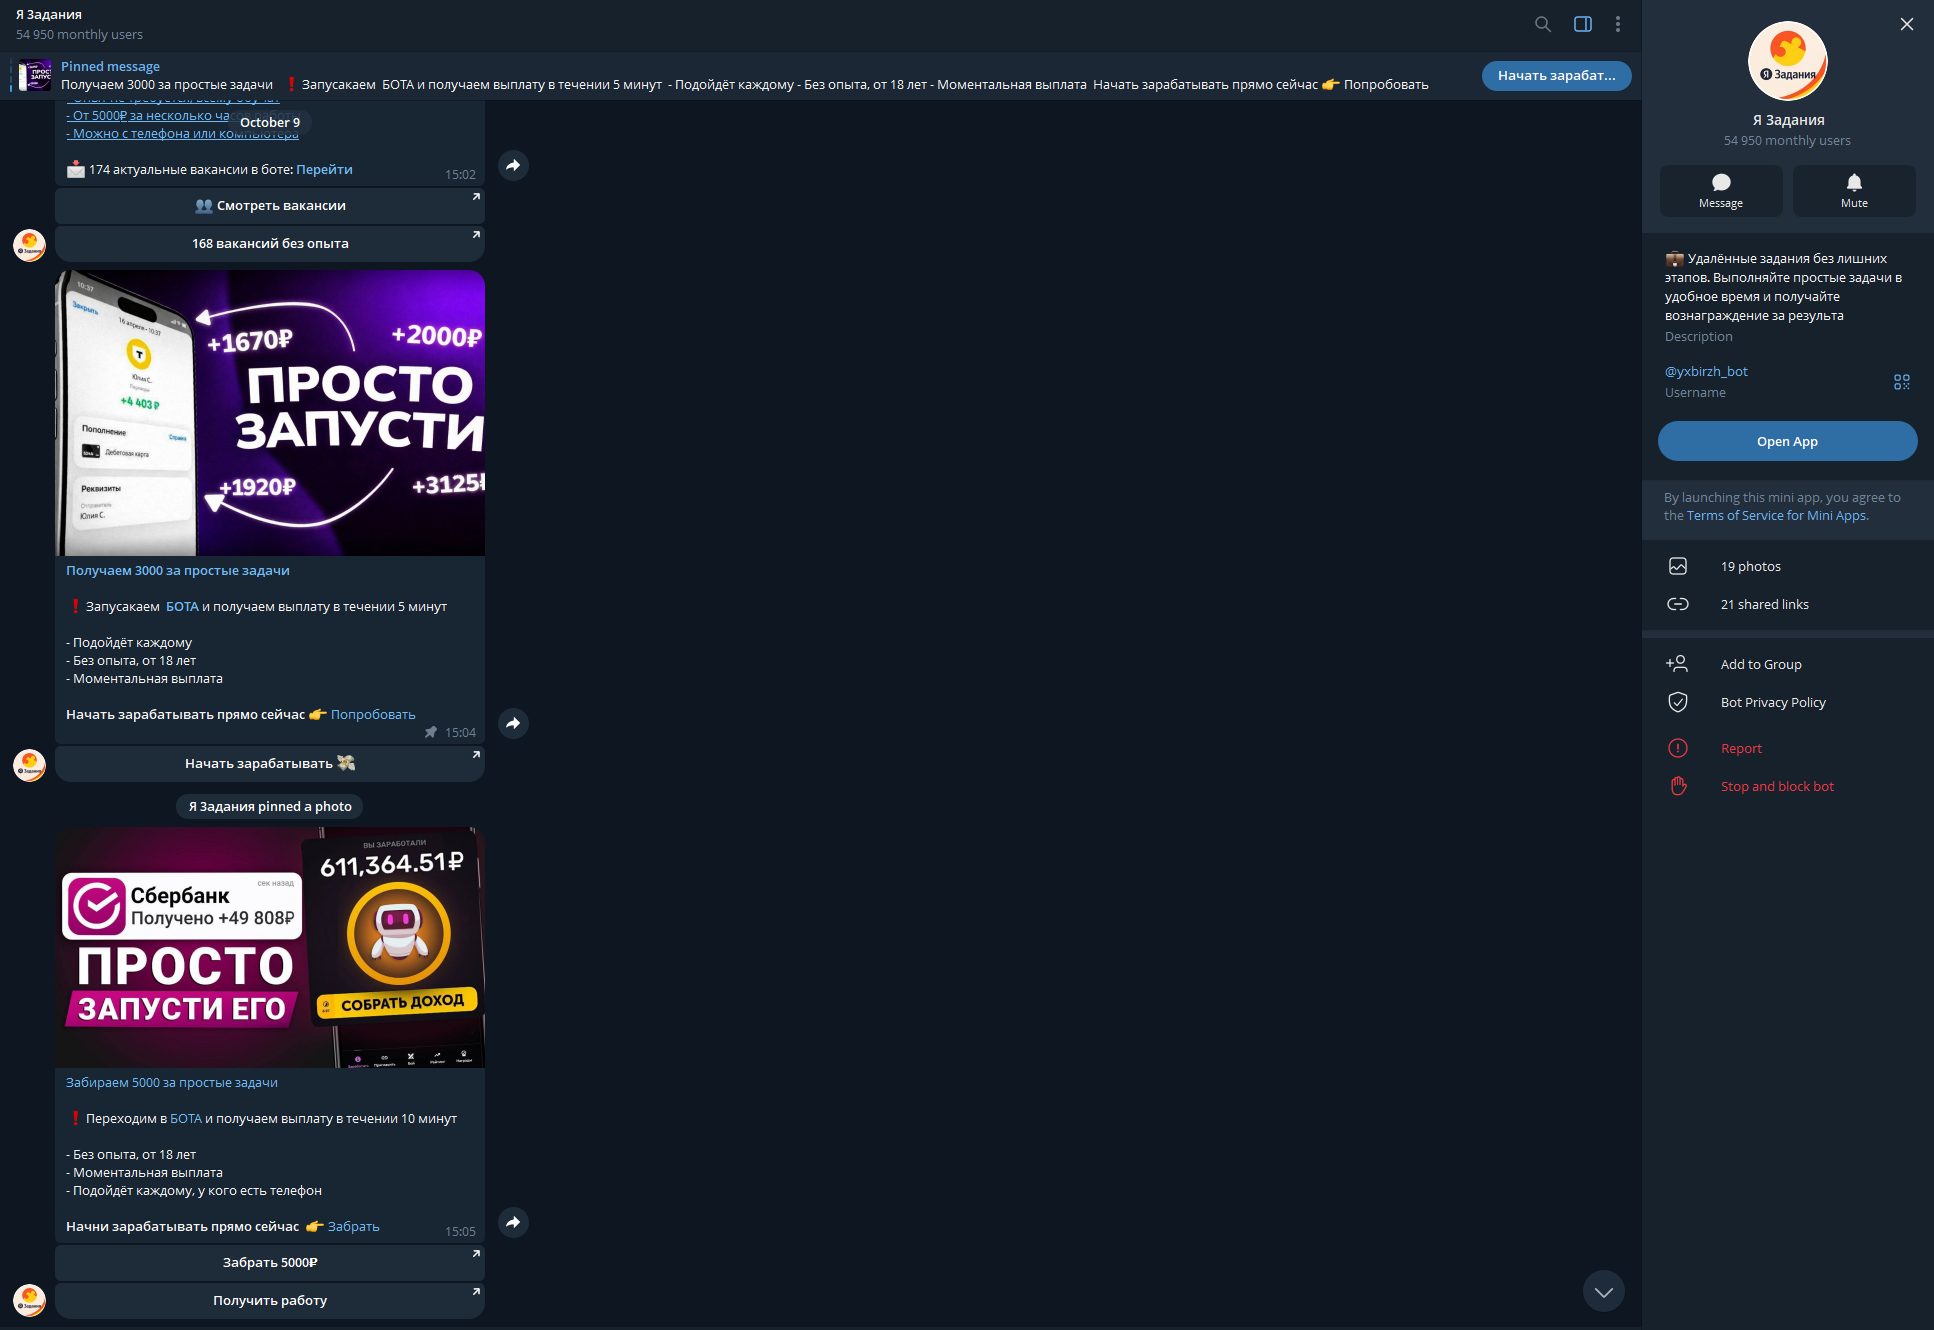
Task: Open the ПРОСТО ЗАПУСТИ purple photo
Action: click(270, 413)
